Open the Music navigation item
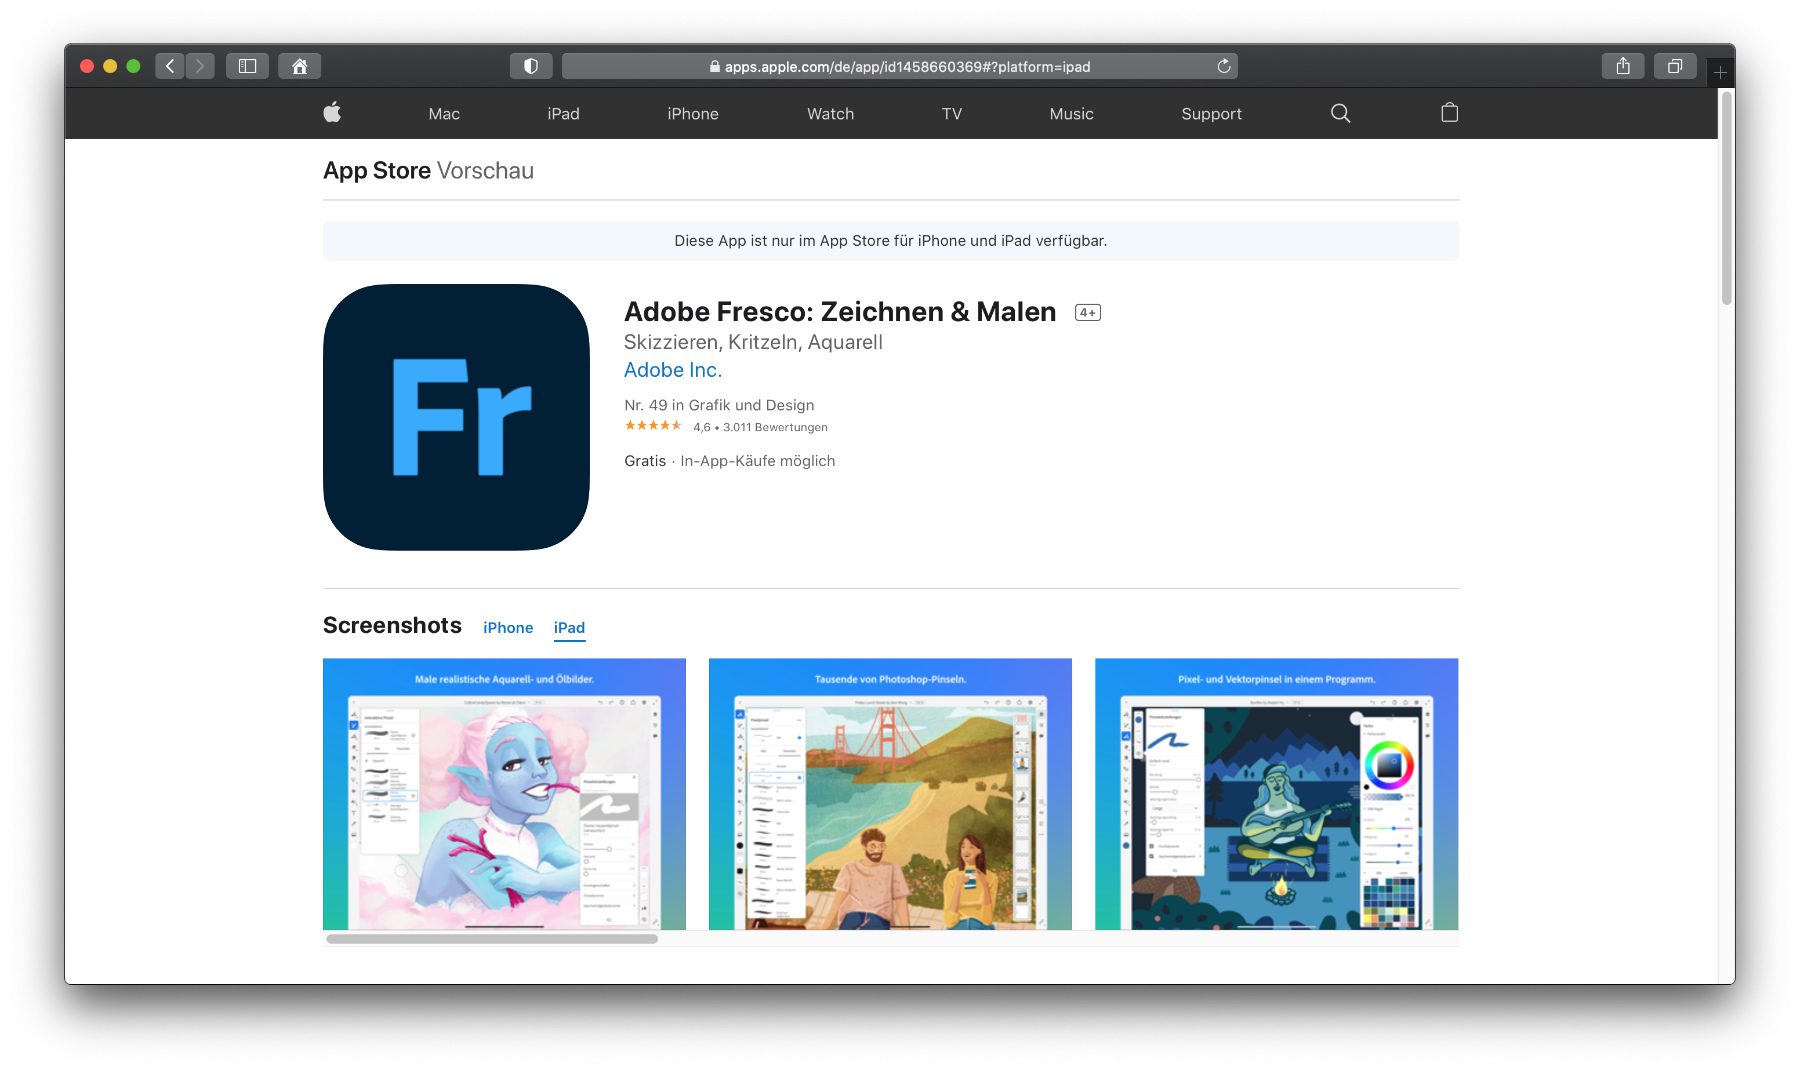The image size is (1800, 1070). [1071, 114]
